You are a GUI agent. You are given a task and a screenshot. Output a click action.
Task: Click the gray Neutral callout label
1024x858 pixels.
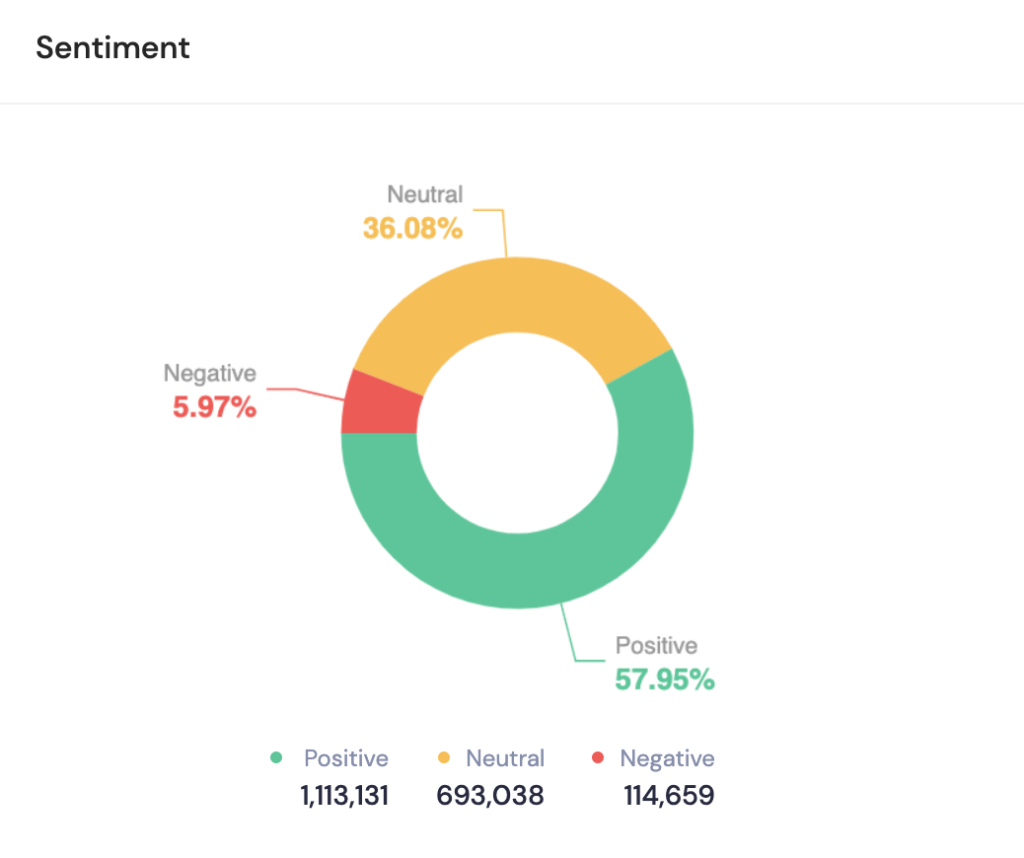425,194
